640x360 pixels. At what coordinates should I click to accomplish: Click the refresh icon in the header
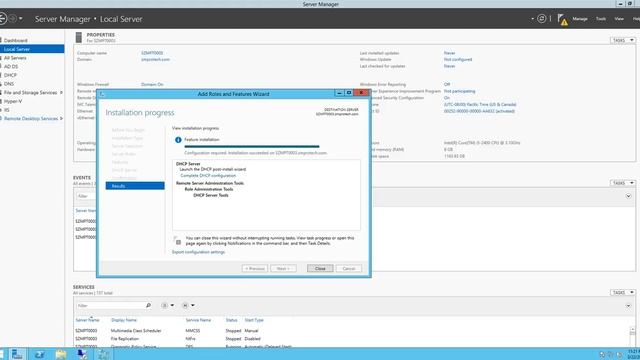click(542, 19)
